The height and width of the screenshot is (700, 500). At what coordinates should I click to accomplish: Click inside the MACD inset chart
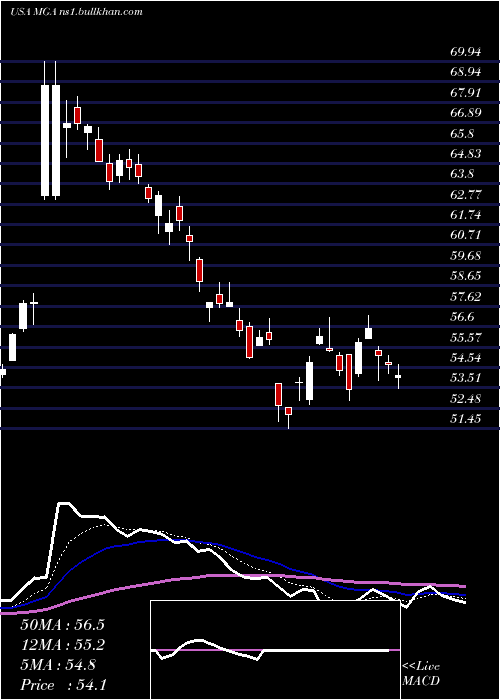275,650
